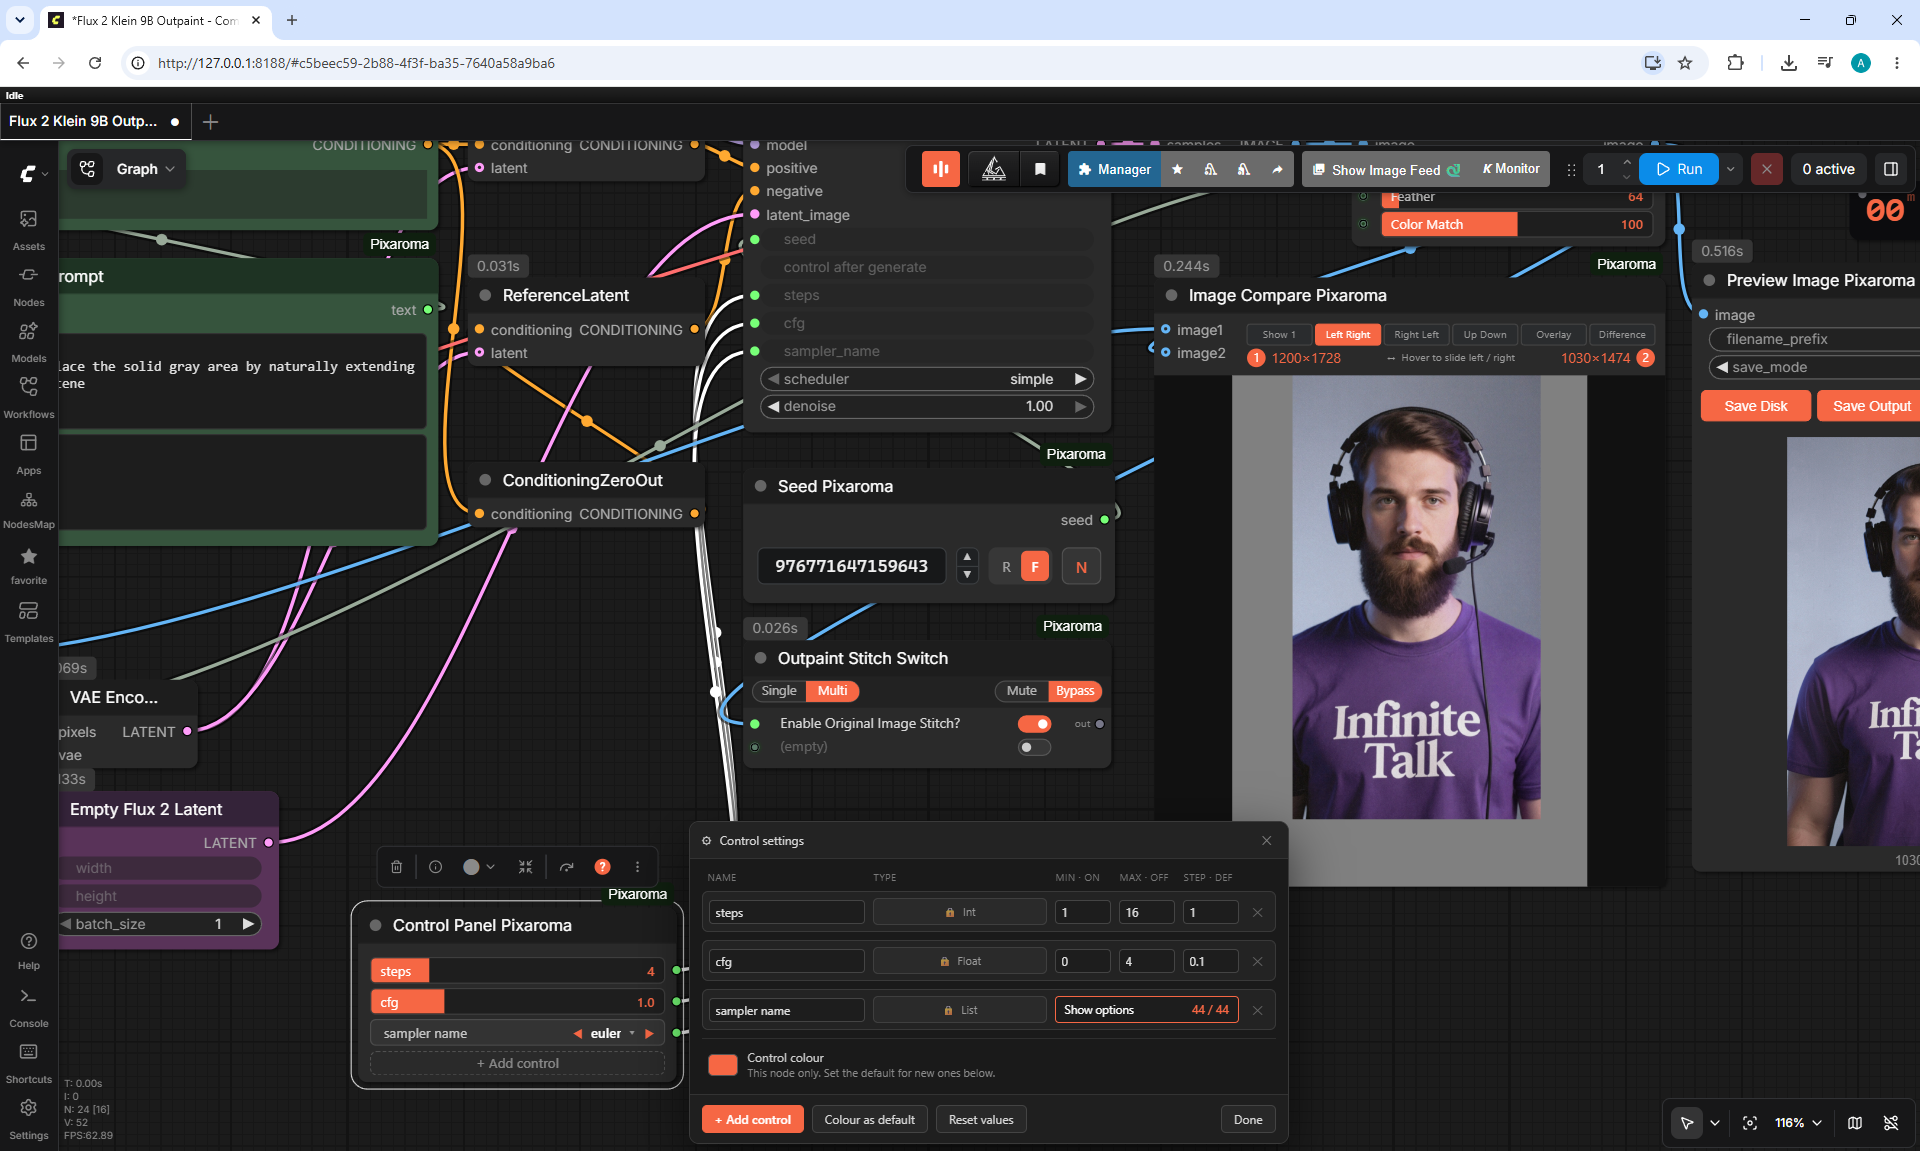This screenshot has width=1920, height=1151.
Task: Click the bypass arrow icon in node toolbar
Action: click(x=567, y=867)
